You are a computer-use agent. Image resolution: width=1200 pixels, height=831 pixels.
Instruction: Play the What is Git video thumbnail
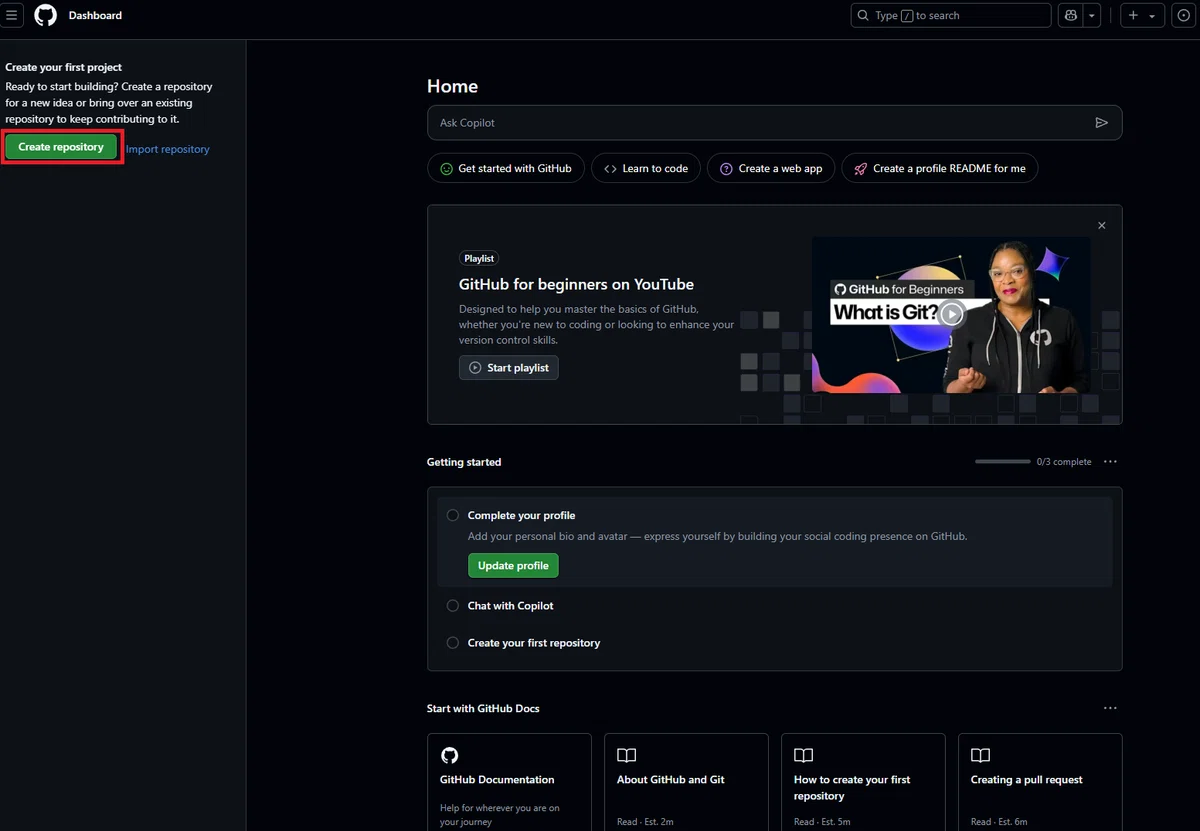pyautogui.click(x=952, y=314)
